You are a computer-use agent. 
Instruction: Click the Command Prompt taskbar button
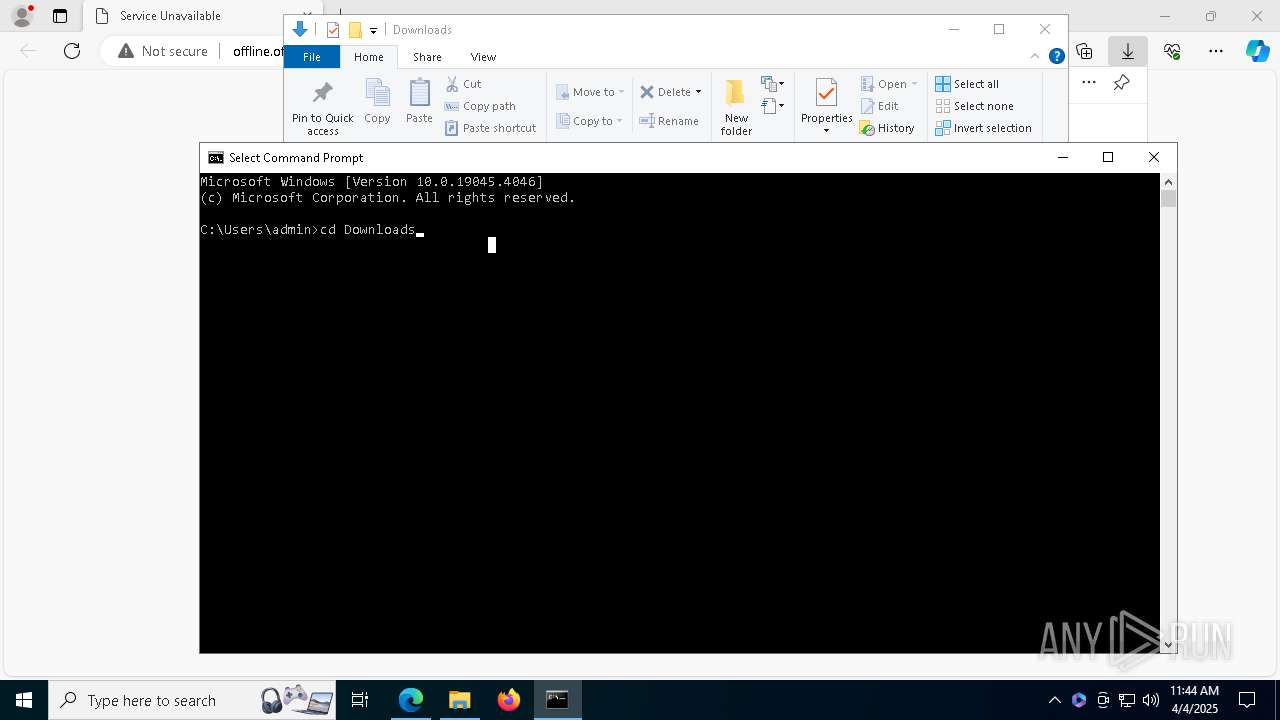[557, 700]
